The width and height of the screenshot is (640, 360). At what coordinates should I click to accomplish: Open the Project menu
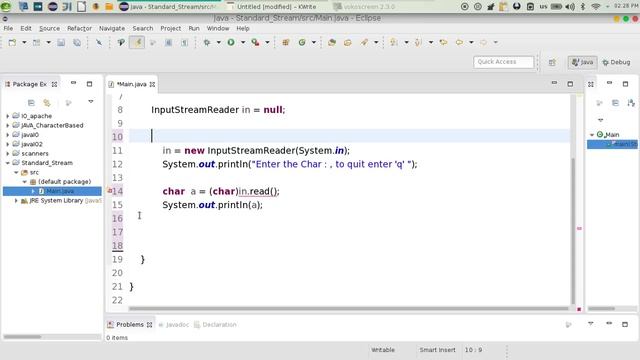point(171,28)
